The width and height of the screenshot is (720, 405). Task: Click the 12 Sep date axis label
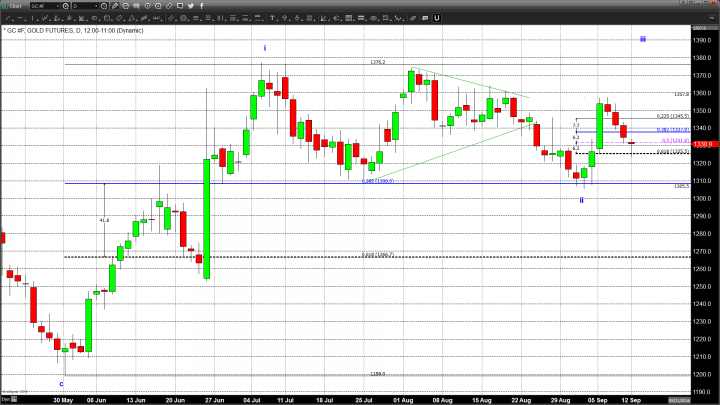(x=631, y=400)
